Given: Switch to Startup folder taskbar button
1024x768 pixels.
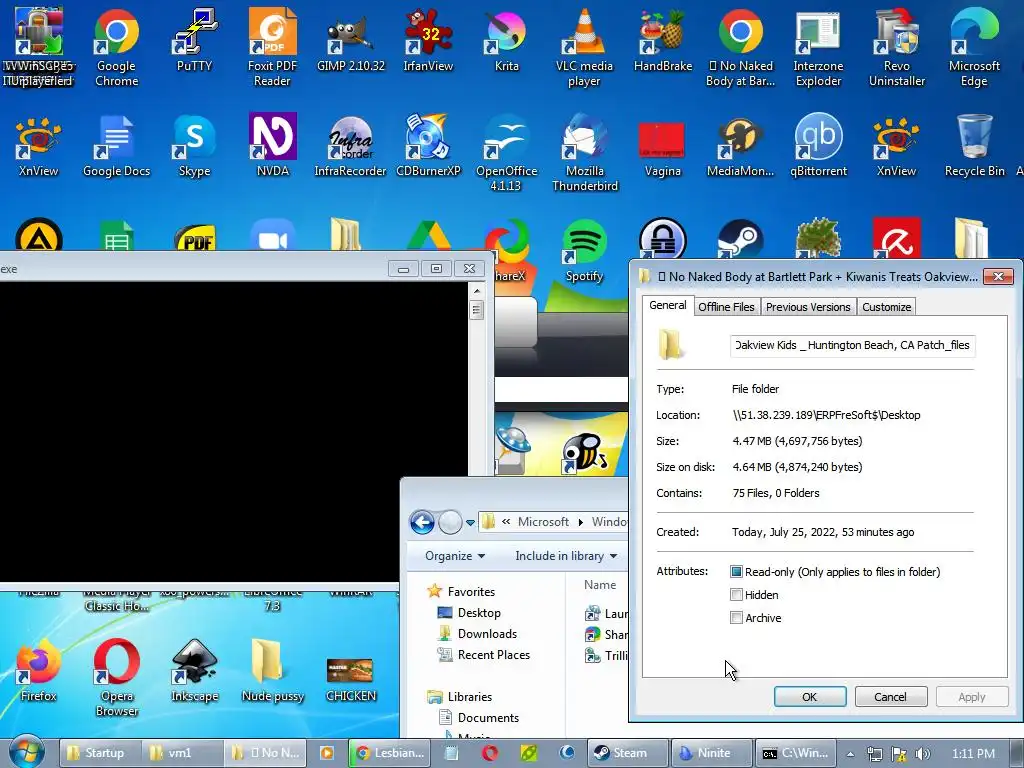Looking at the screenshot, I should (99, 753).
